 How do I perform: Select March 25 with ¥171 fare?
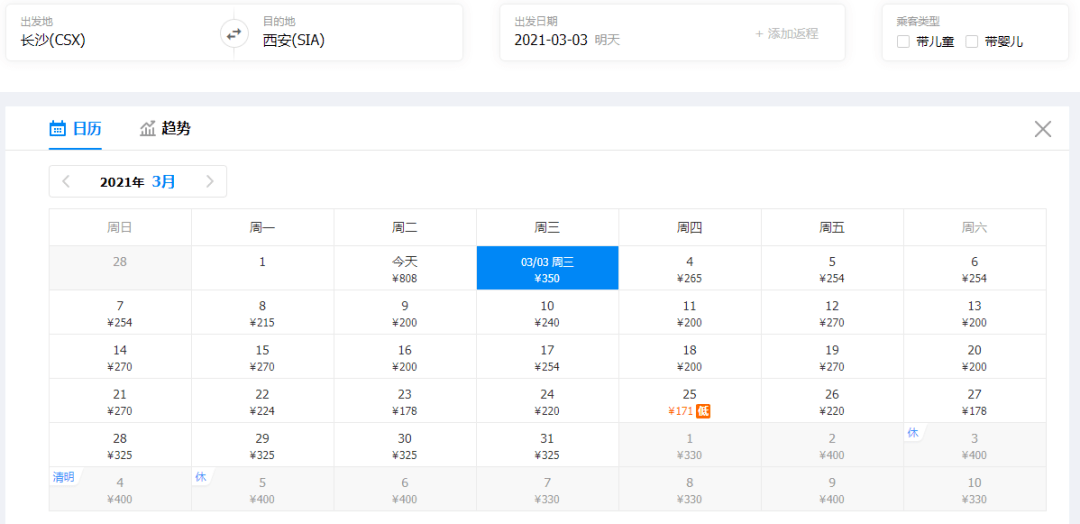pyautogui.click(x=689, y=402)
